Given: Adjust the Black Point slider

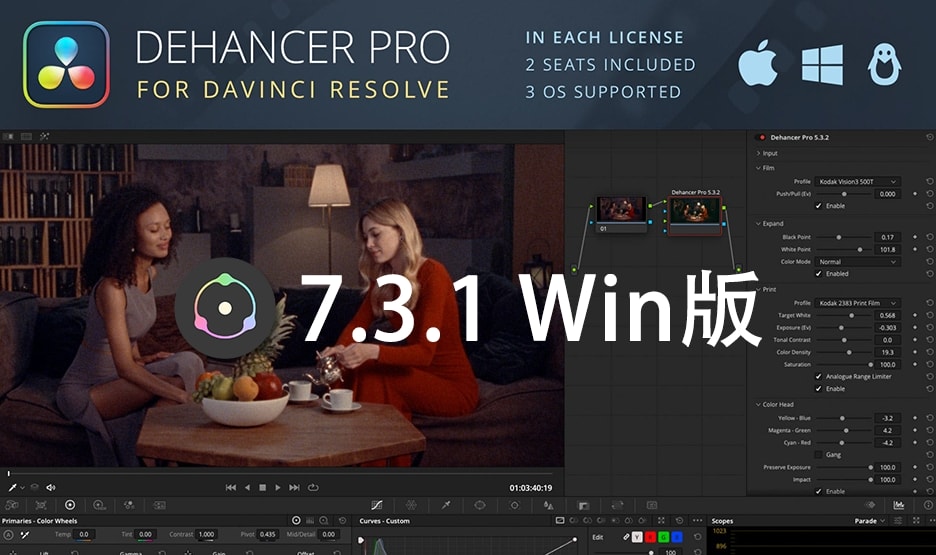Looking at the screenshot, I should (x=843, y=238).
